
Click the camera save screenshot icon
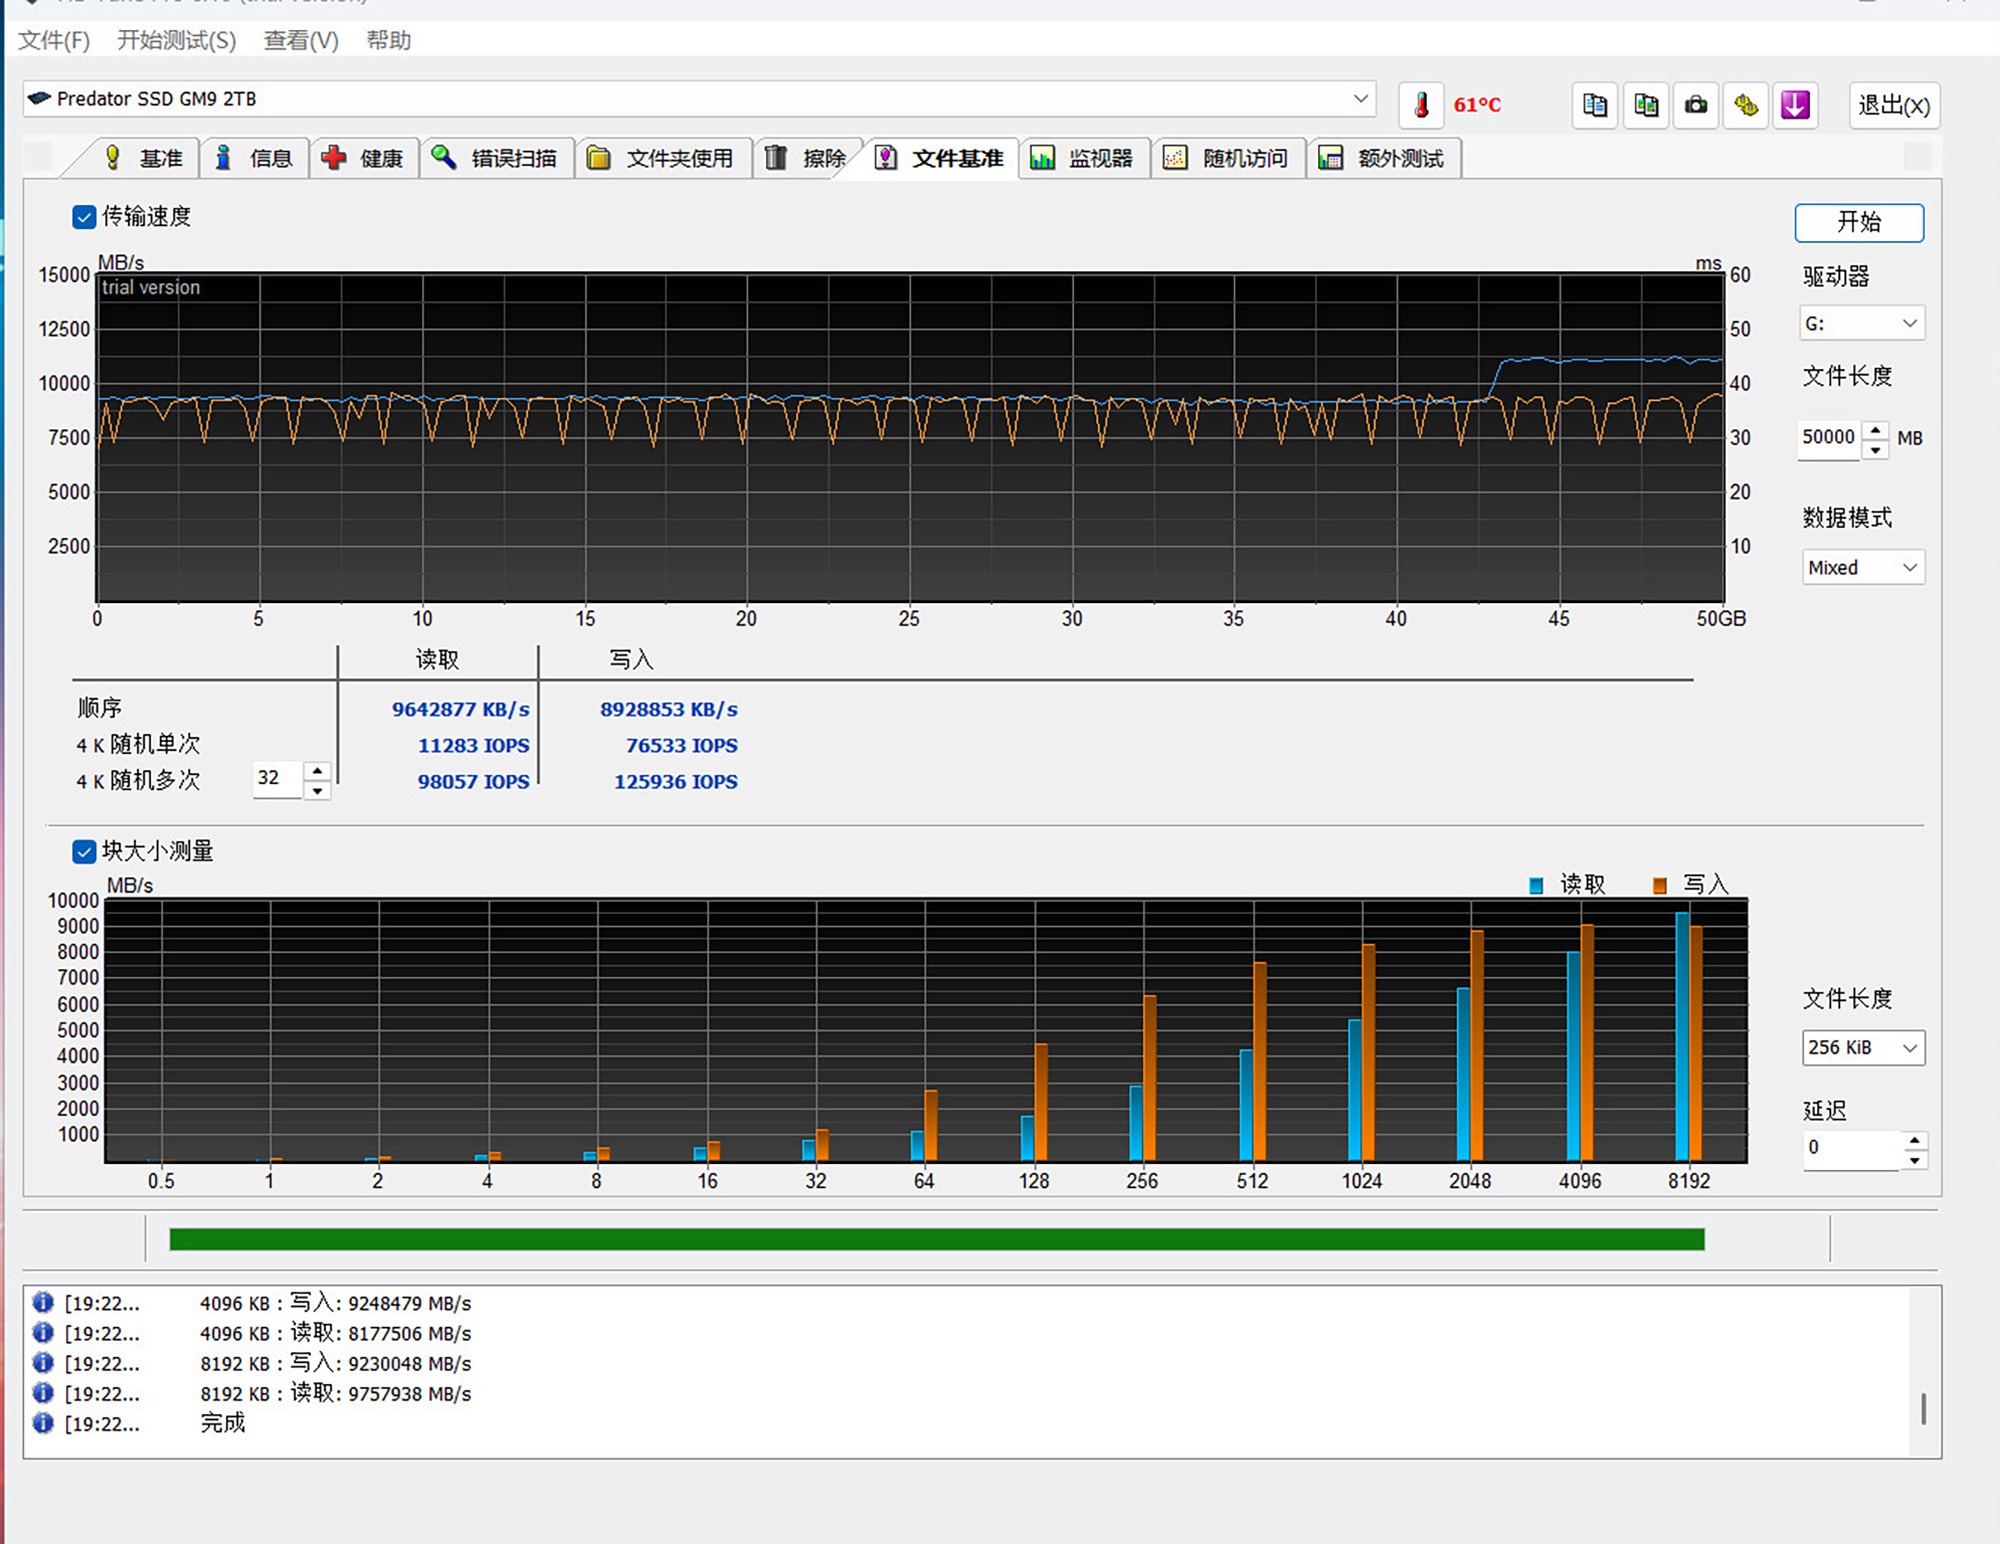point(1696,105)
